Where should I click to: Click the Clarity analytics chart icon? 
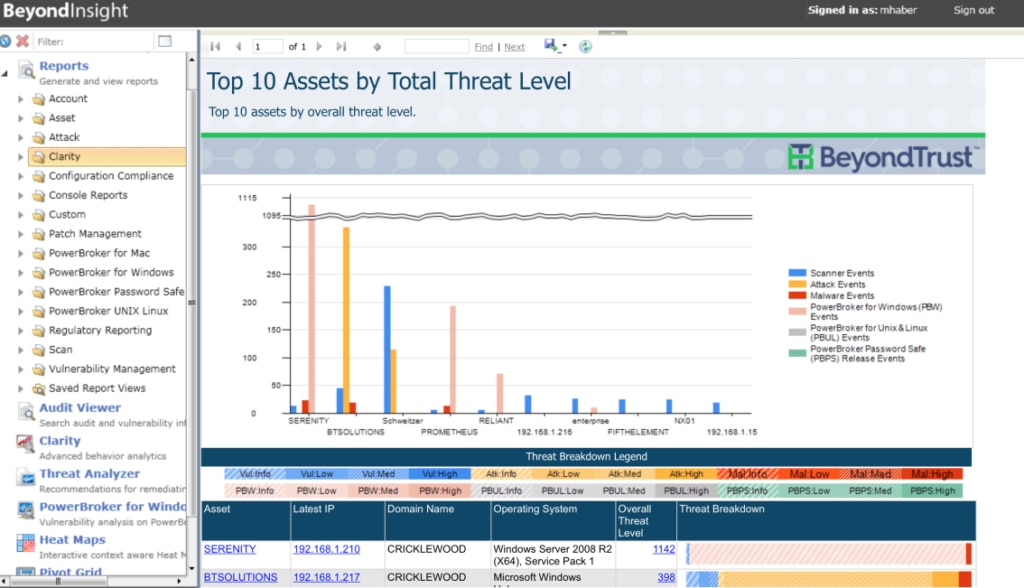pyautogui.click(x=25, y=444)
